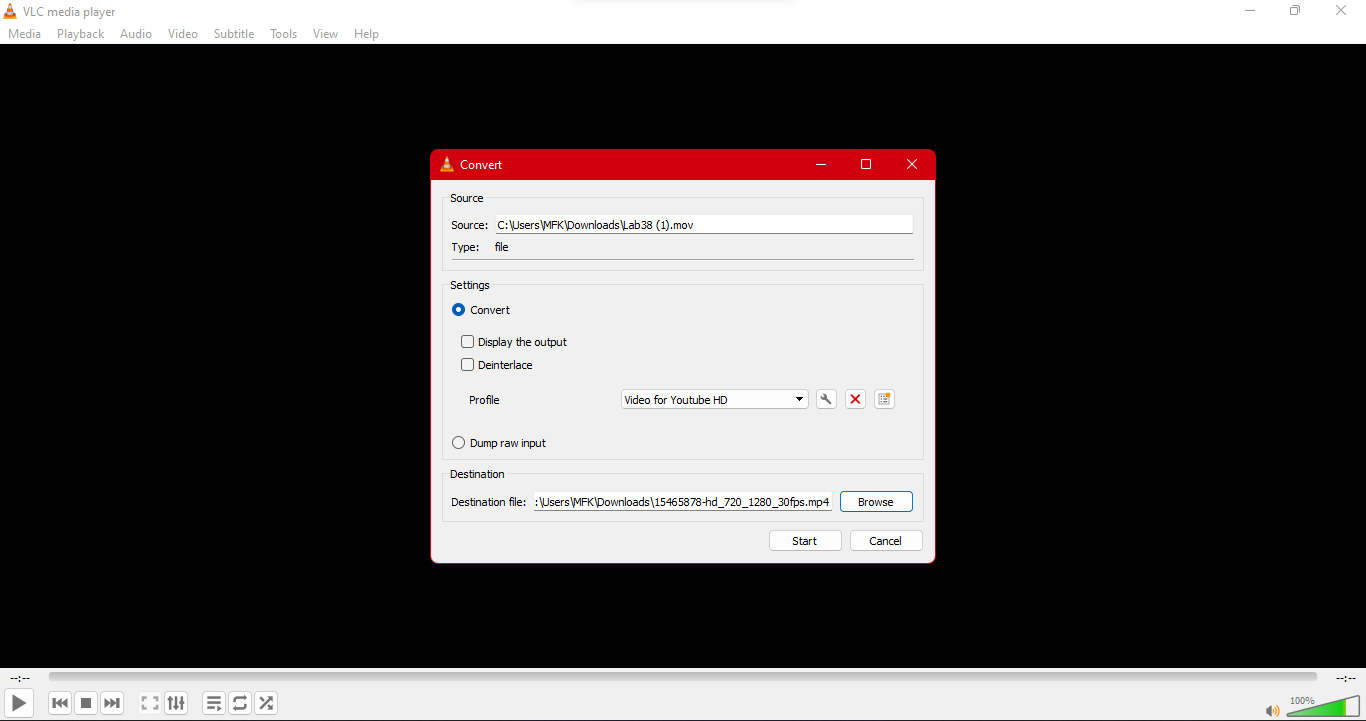The height and width of the screenshot is (721, 1366).
Task: Open the Subtitle menu
Action: click(x=234, y=34)
